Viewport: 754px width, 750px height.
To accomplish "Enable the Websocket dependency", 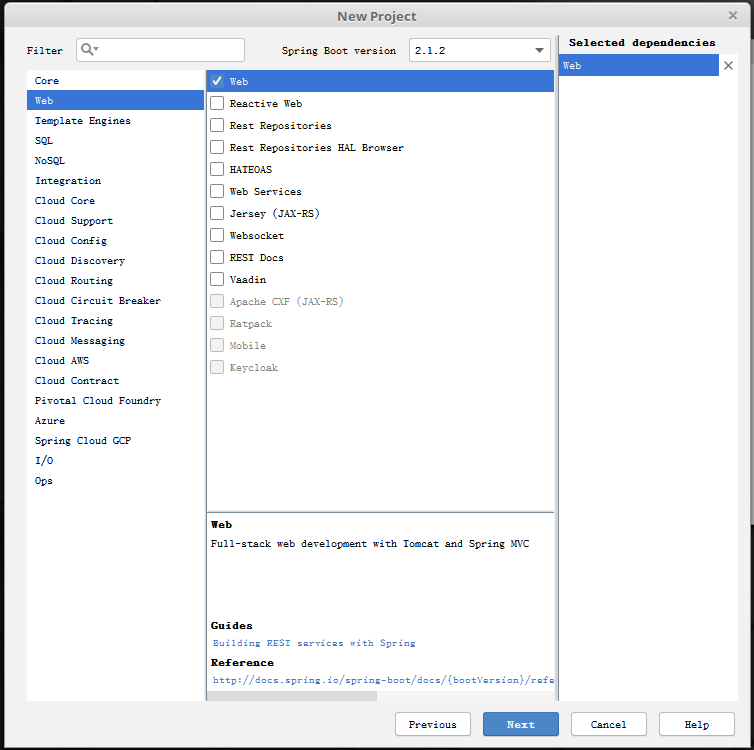I will 217,235.
